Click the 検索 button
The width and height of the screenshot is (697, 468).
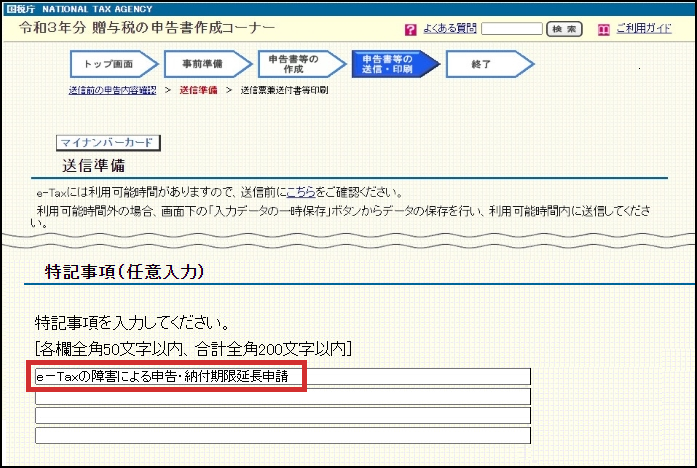pyautogui.click(x=564, y=29)
